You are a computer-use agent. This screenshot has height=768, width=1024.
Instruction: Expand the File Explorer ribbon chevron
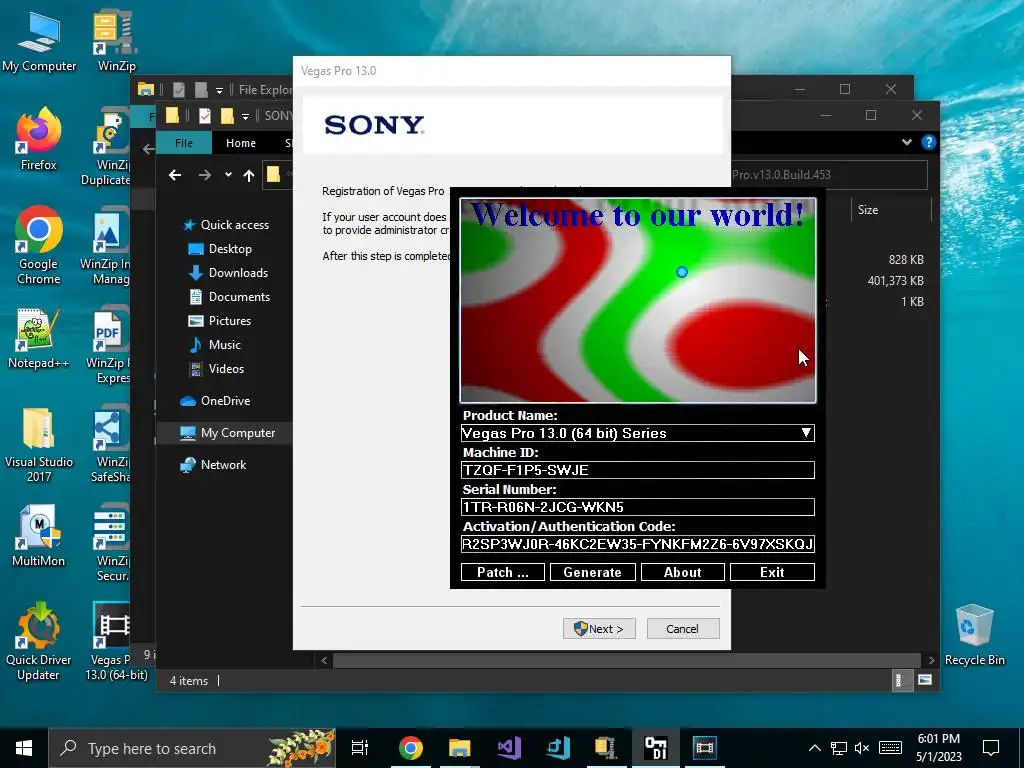click(x=906, y=142)
